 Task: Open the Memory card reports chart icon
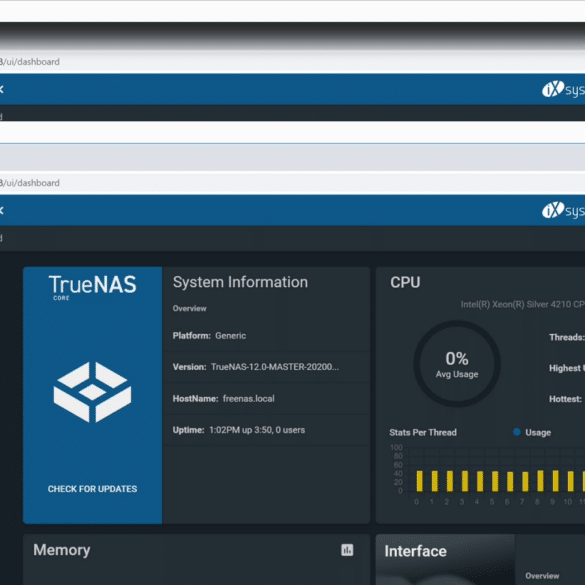(x=347, y=550)
